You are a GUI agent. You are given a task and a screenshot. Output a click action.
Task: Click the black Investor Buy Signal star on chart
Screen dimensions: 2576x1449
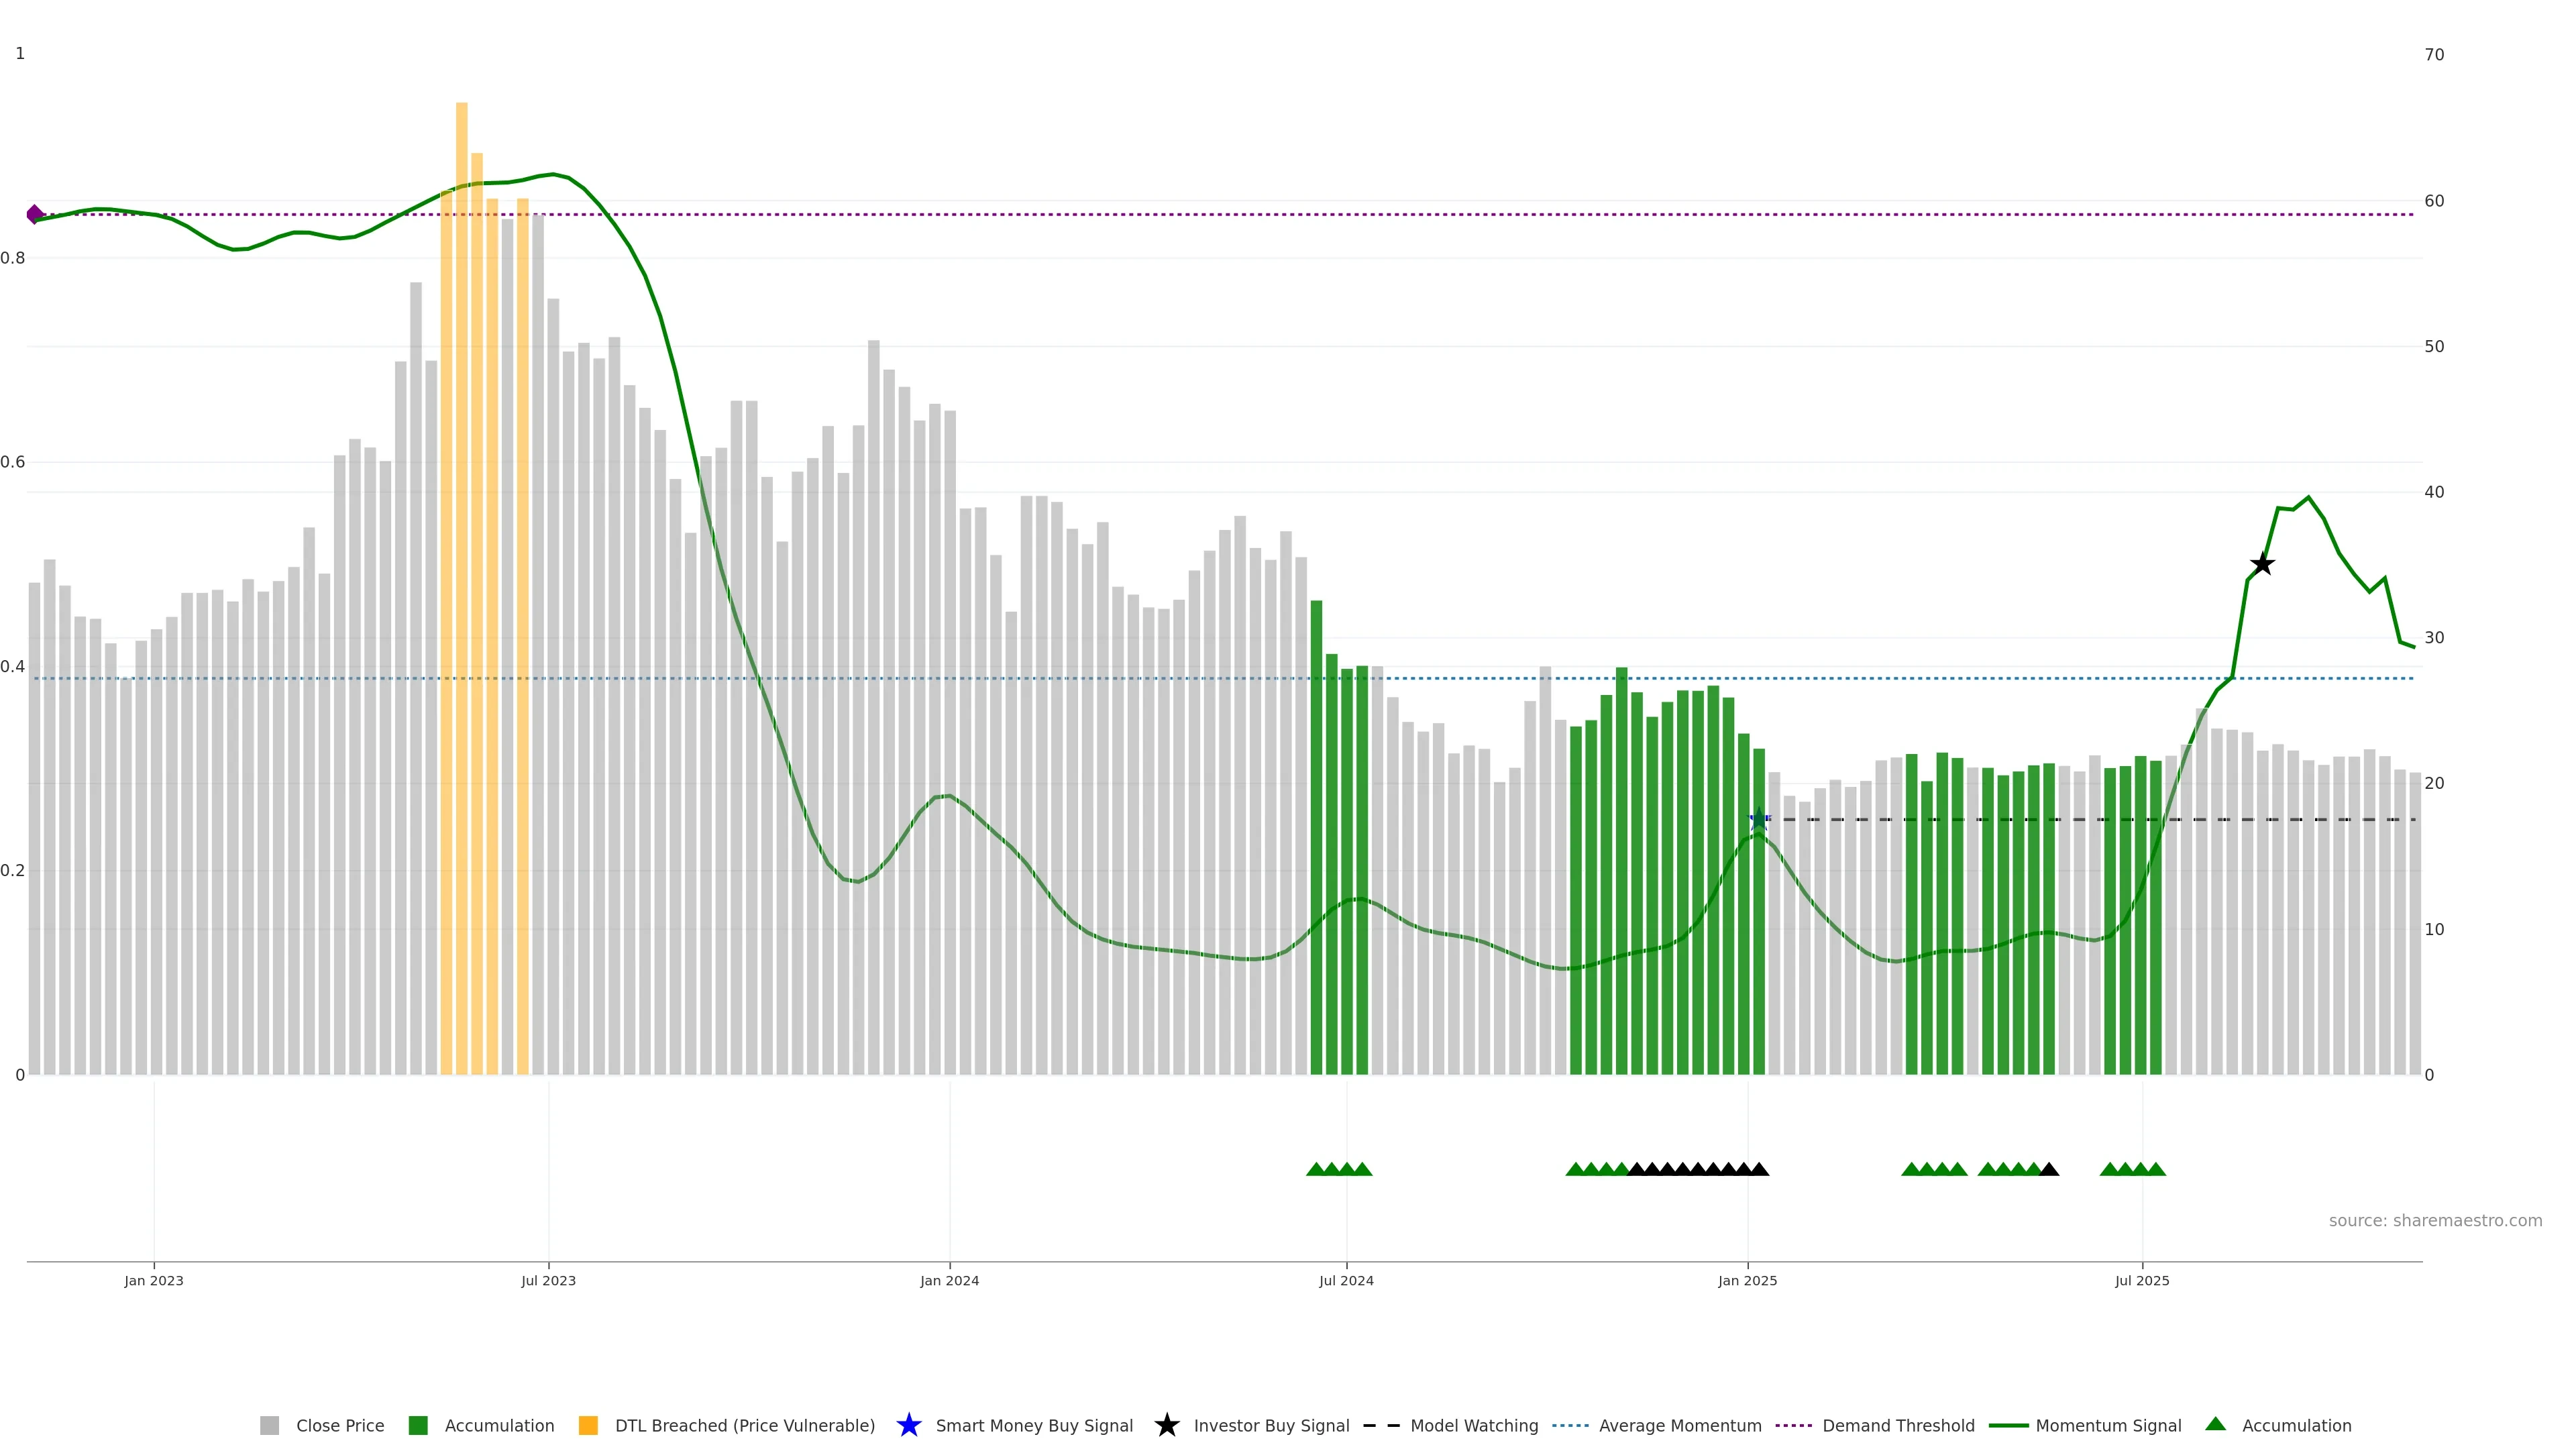tap(2262, 564)
